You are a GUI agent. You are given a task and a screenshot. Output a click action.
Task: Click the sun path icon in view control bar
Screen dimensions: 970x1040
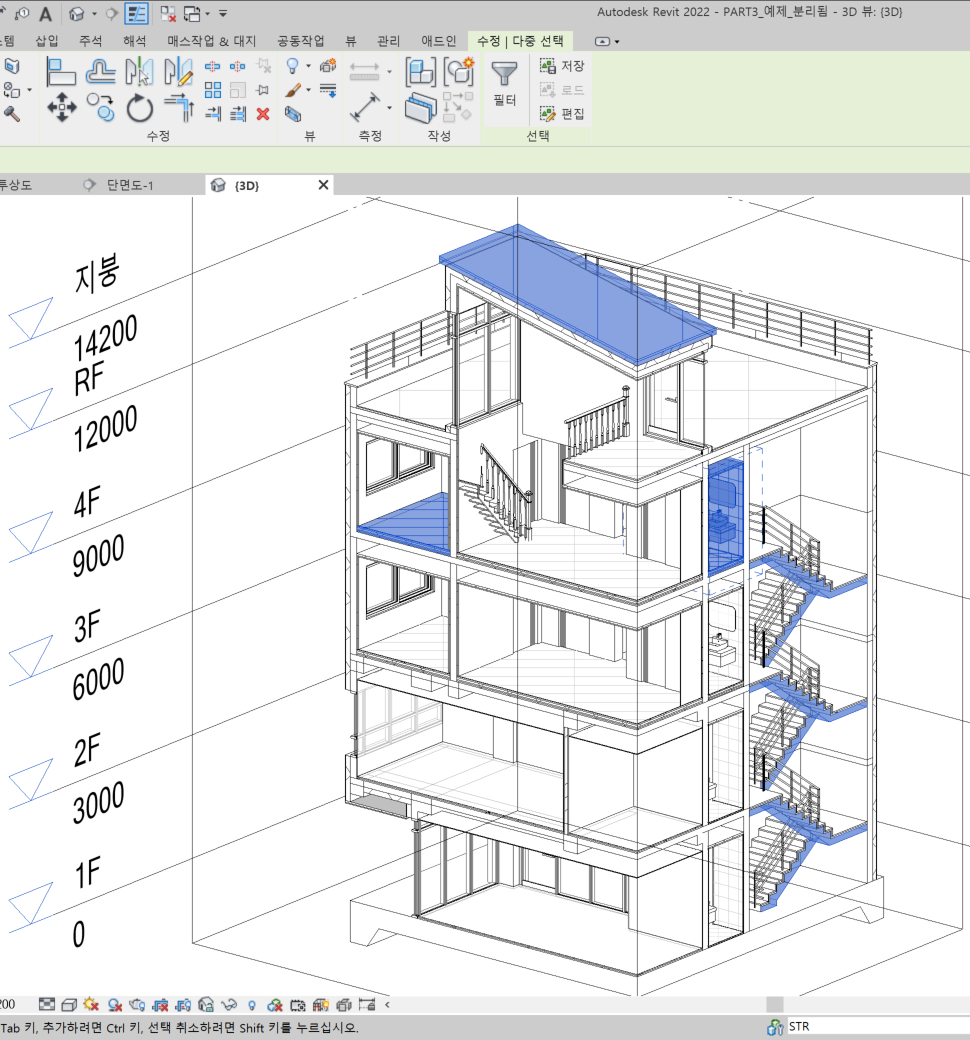point(89,1003)
